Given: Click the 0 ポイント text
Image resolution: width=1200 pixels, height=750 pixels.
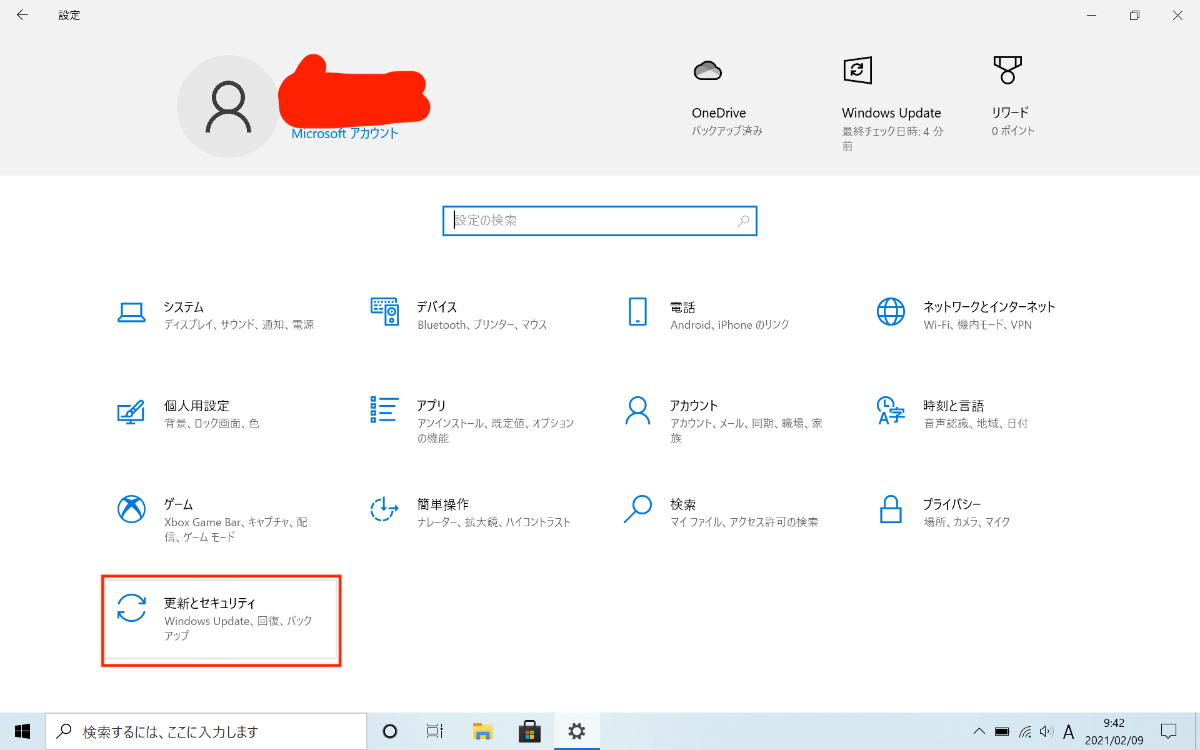Looking at the screenshot, I should (1014, 131).
